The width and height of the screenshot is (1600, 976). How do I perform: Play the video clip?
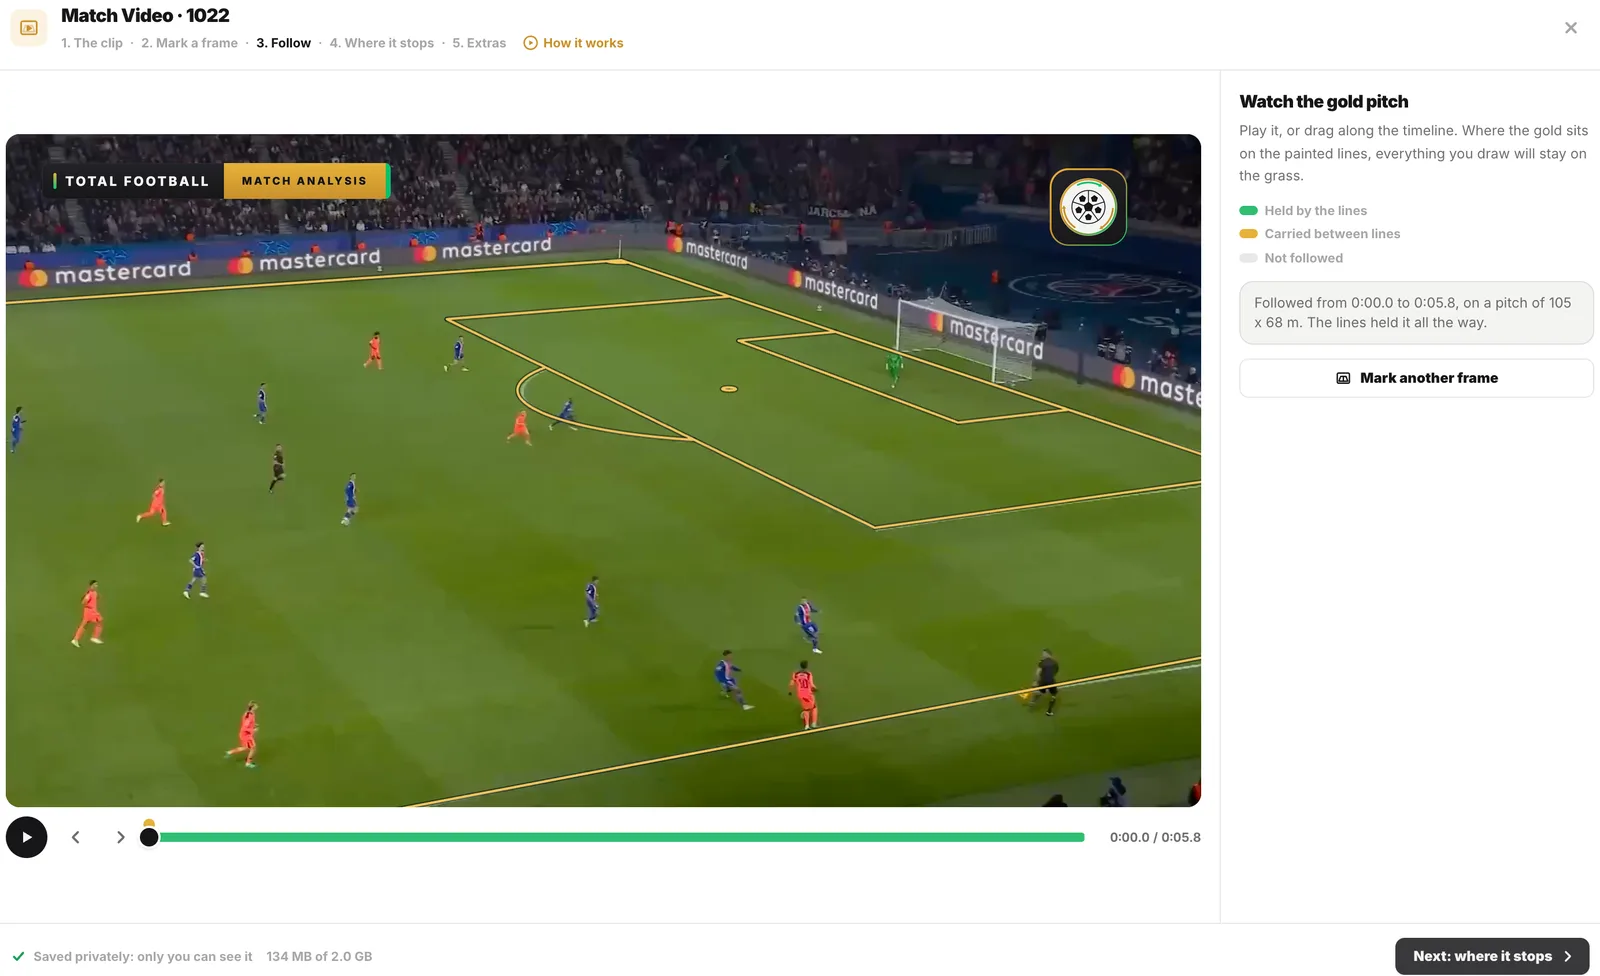[27, 837]
